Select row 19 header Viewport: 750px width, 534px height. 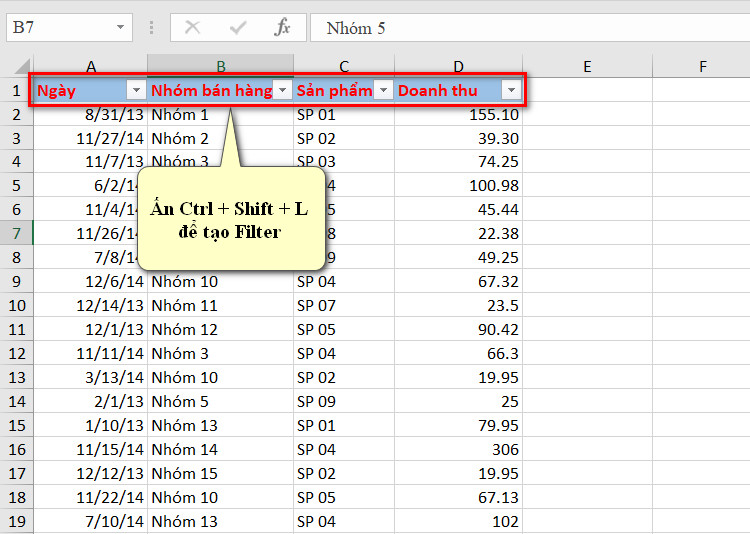[17, 521]
